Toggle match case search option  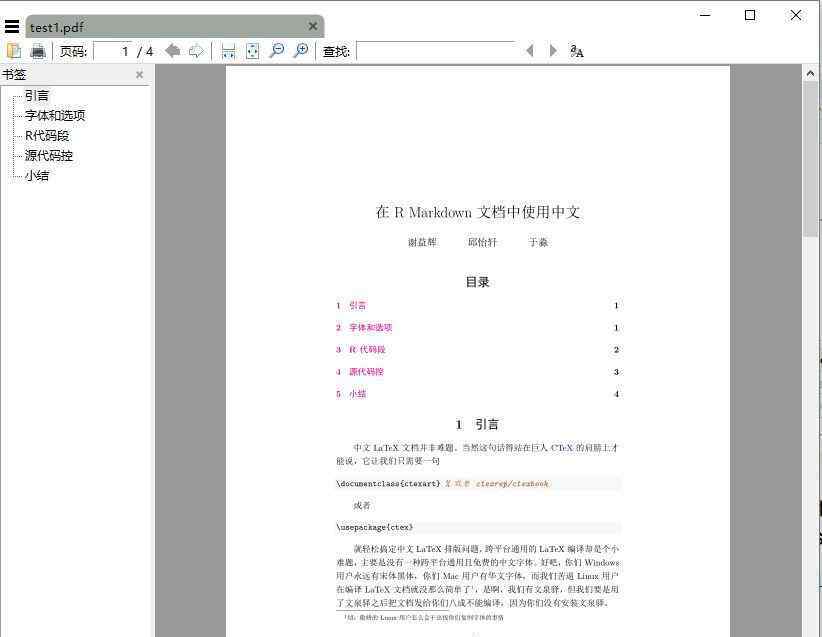[x=576, y=51]
